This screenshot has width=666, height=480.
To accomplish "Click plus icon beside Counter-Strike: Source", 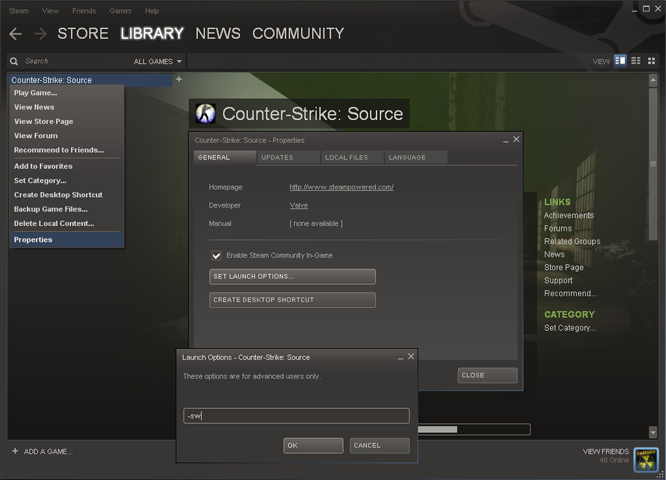I will coord(179,79).
